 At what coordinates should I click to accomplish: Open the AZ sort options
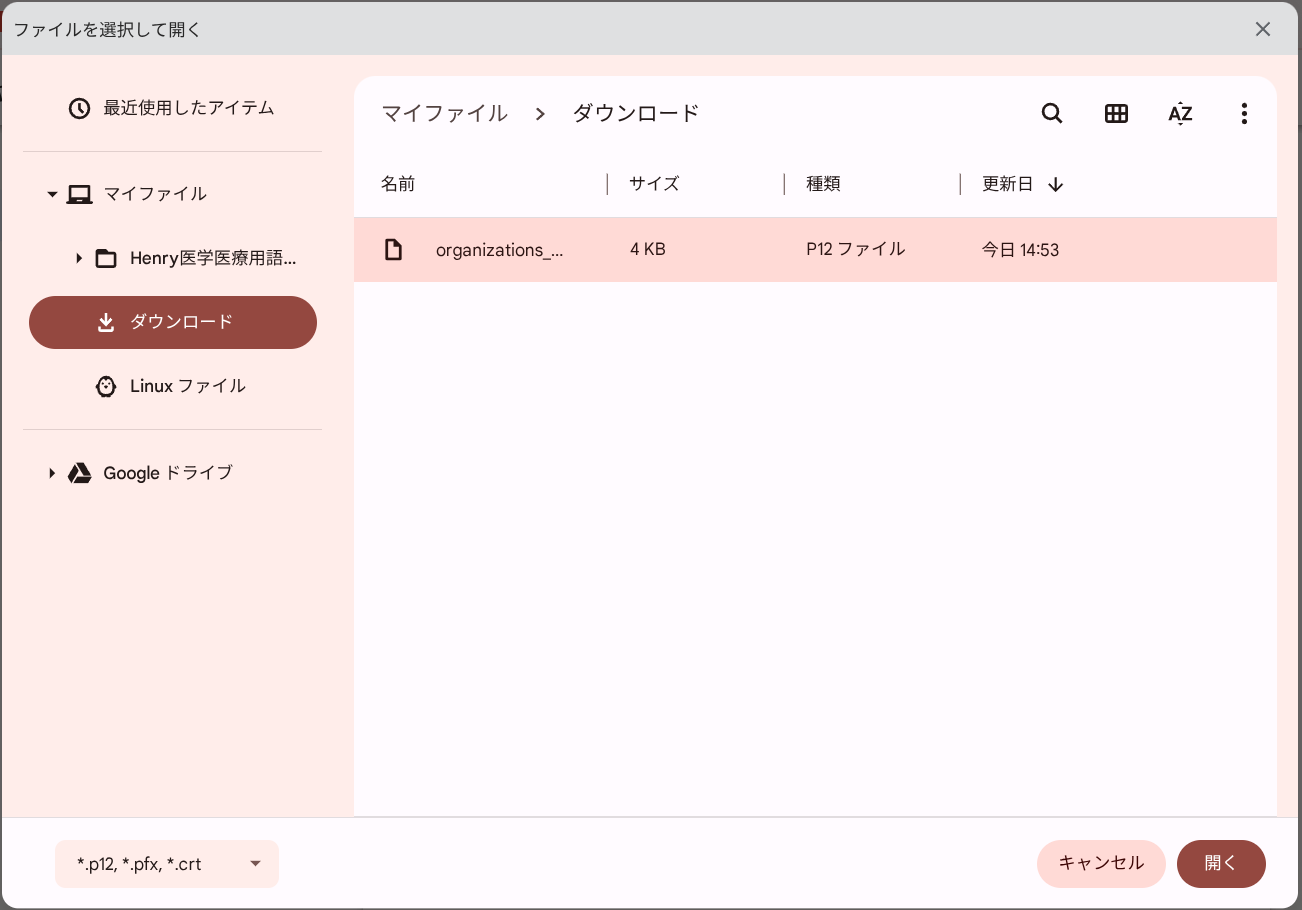pos(1180,113)
